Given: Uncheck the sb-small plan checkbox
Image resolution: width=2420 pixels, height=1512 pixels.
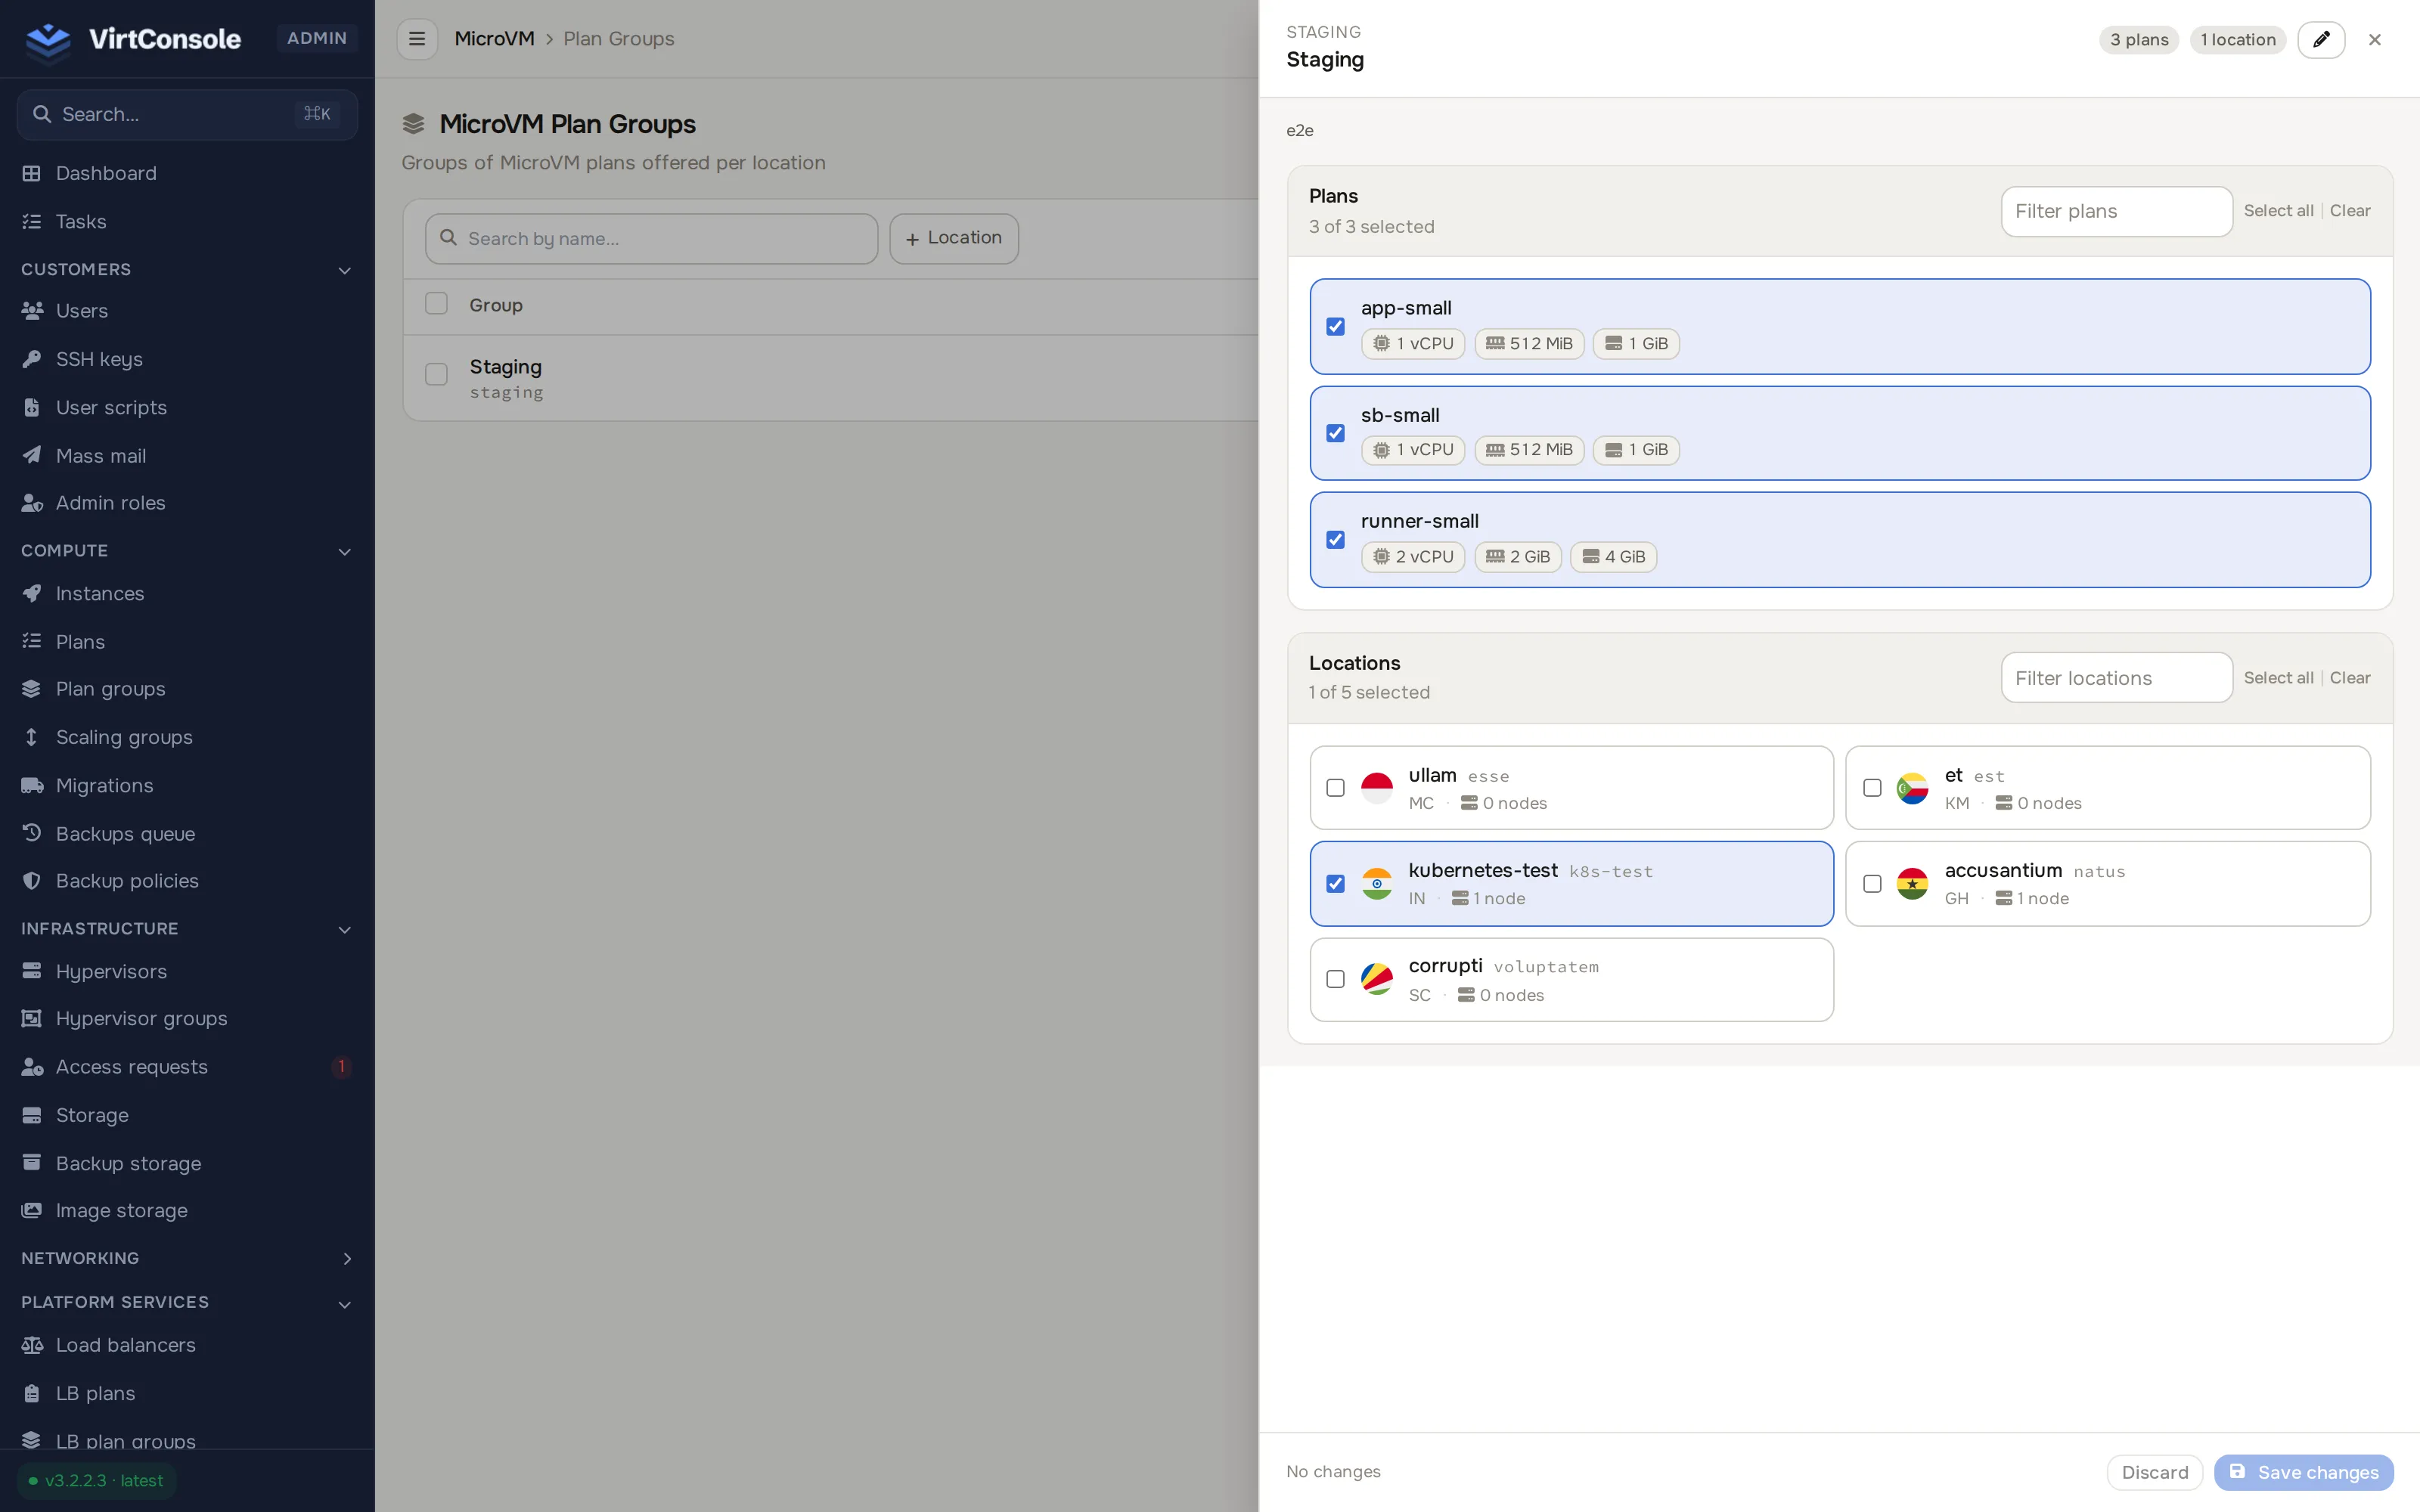Looking at the screenshot, I should [1335, 433].
